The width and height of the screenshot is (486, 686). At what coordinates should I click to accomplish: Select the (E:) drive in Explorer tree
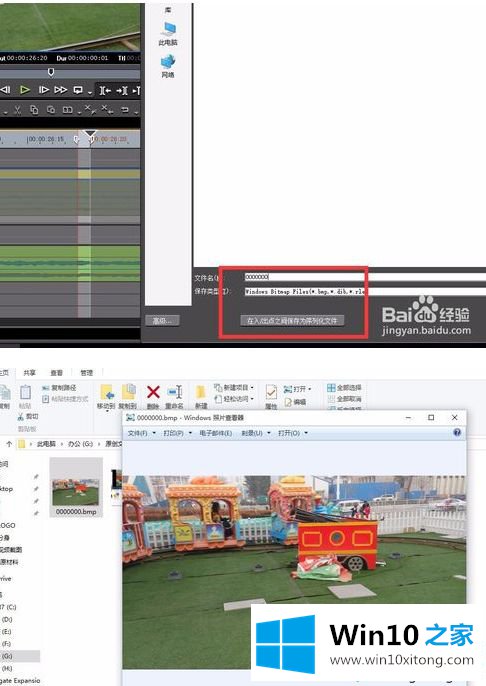tap(7, 632)
